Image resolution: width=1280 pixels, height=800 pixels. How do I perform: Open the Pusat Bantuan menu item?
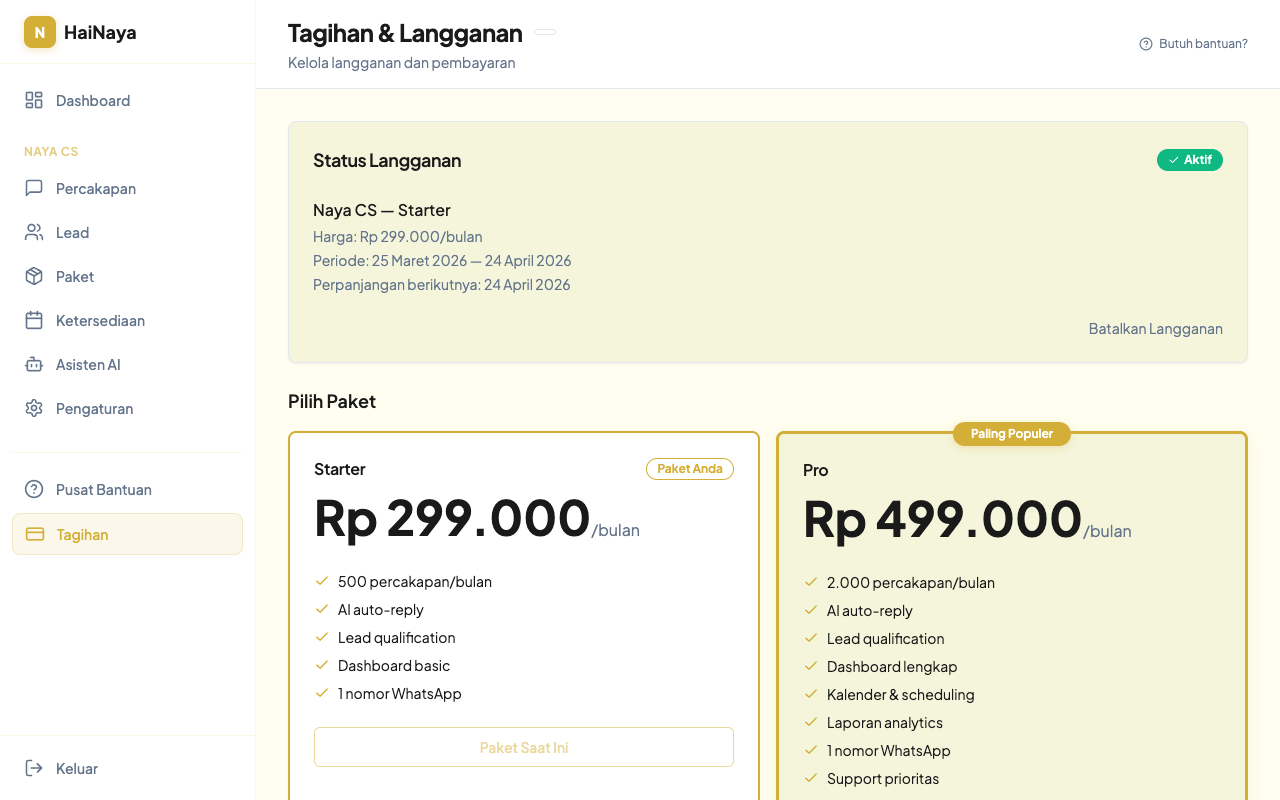pyautogui.click(x=103, y=489)
